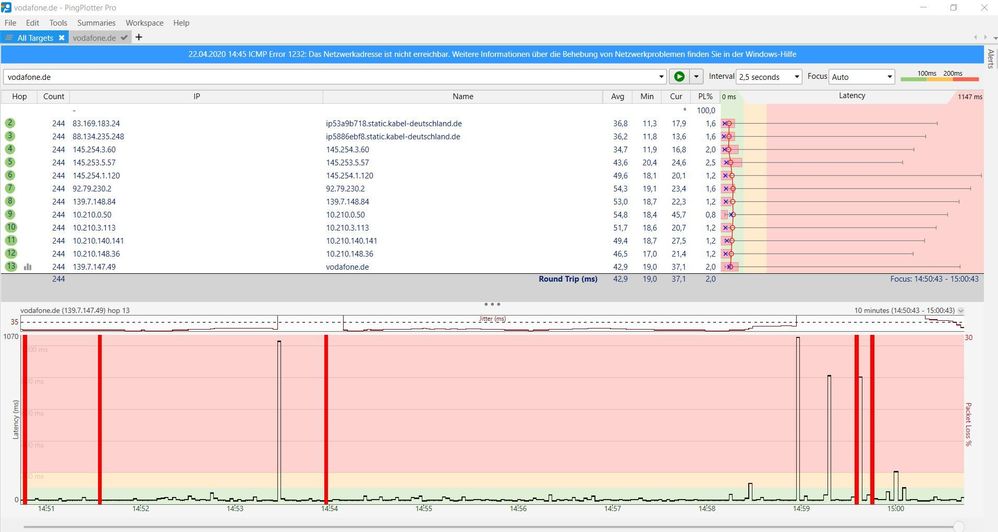Click the Jitter (ms) graph label
998x532 pixels.
coord(492,319)
